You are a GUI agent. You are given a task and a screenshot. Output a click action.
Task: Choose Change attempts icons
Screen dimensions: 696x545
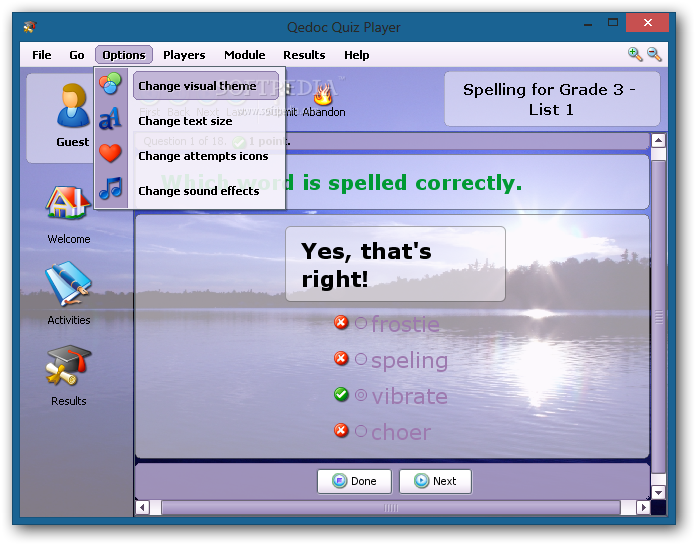coord(203,156)
